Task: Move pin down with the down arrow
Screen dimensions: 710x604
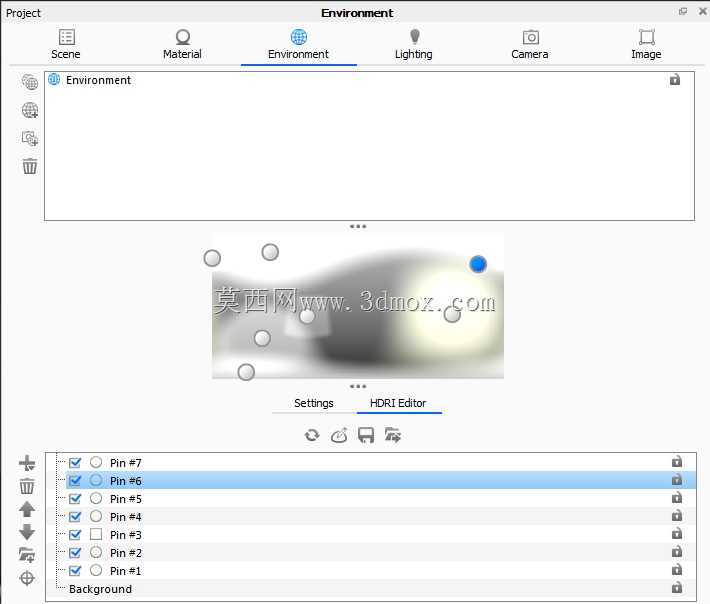Action: click(27, 532)
